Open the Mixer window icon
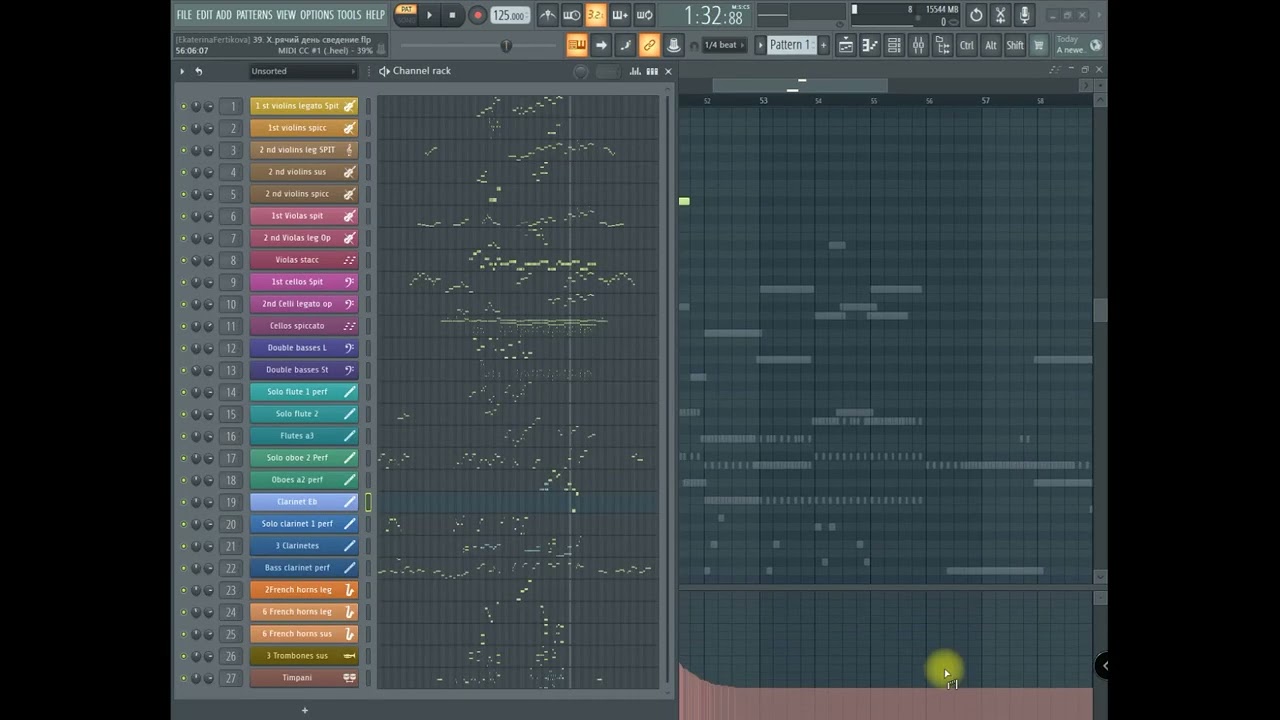1280x720 pixels. (x=918, y=45)
